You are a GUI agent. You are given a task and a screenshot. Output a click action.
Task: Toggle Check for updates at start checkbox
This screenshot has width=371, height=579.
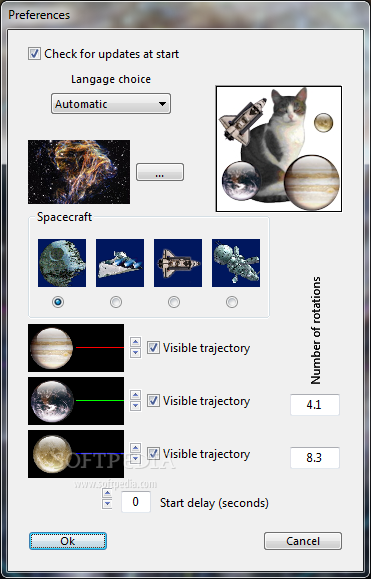(x=34, y=54)
